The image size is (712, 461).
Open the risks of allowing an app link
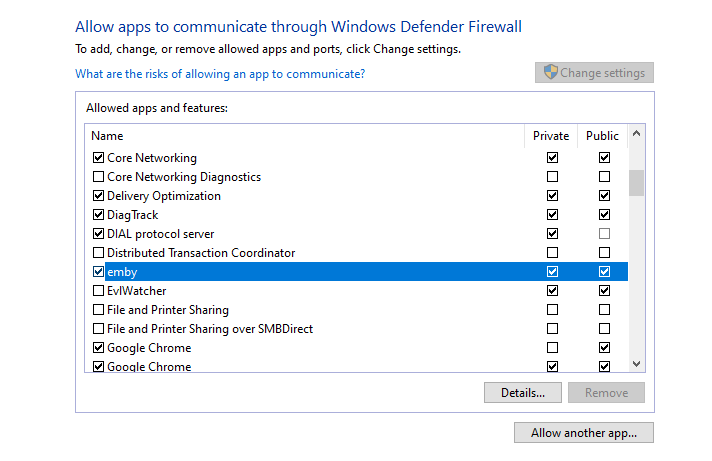point(220,74)
